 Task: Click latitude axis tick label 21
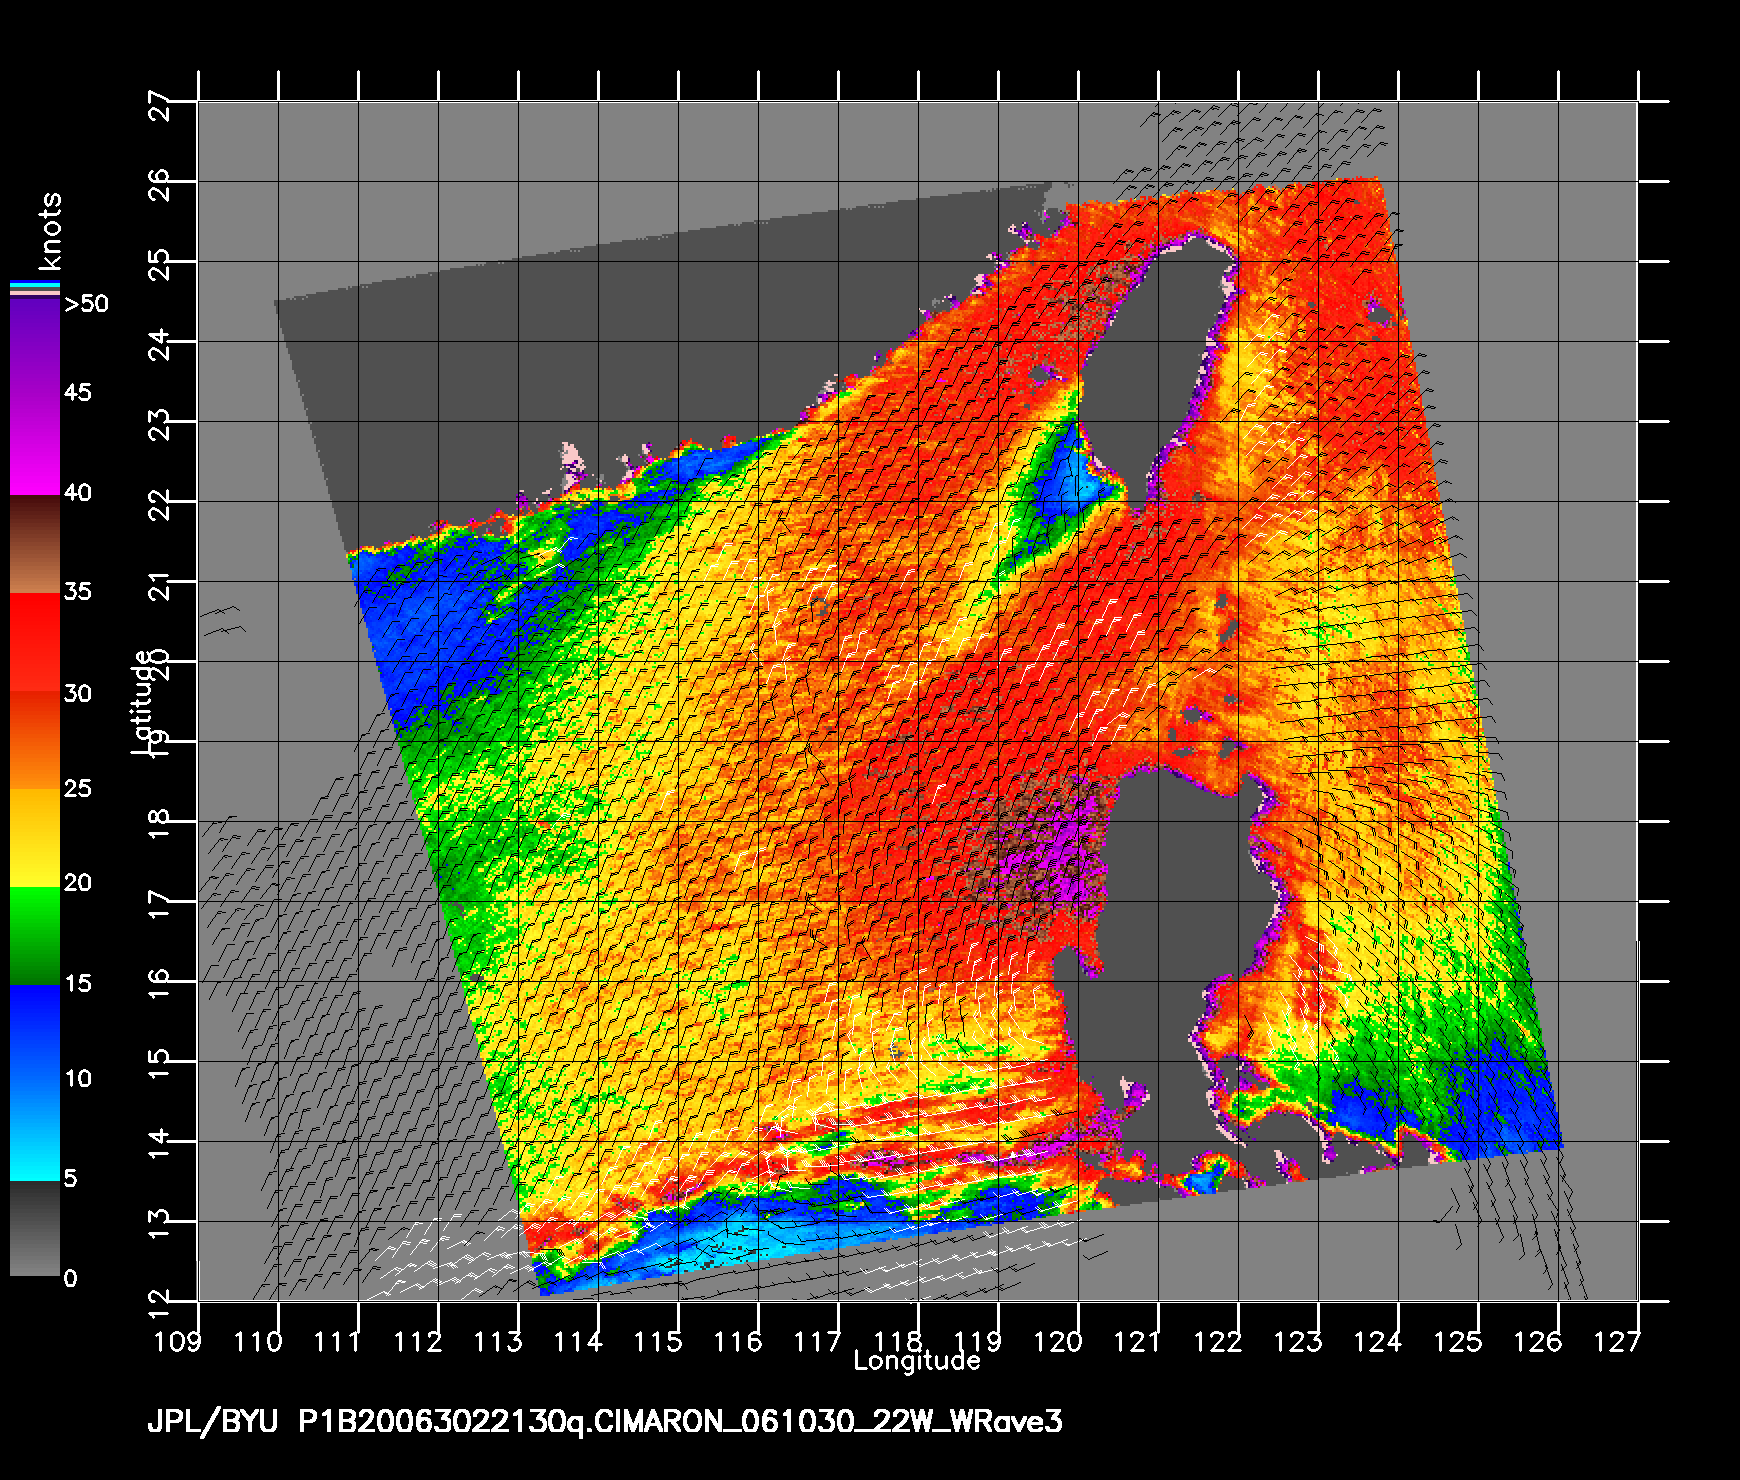tap(160, 586)
